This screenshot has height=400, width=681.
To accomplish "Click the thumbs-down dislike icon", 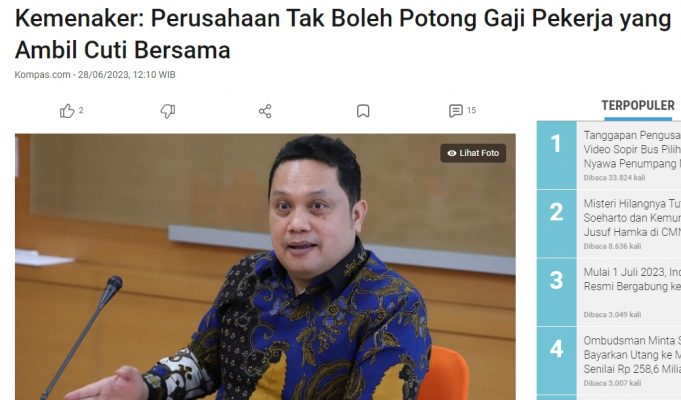I will coord(168,111).
